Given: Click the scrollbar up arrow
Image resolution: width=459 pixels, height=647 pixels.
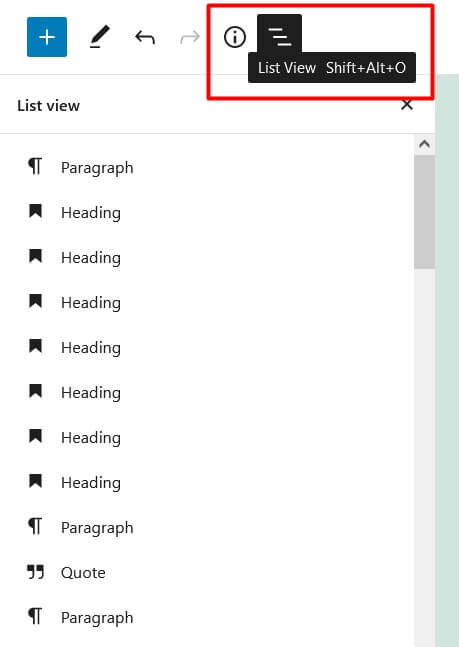Looking at the screenshot, I should (424, 144).
